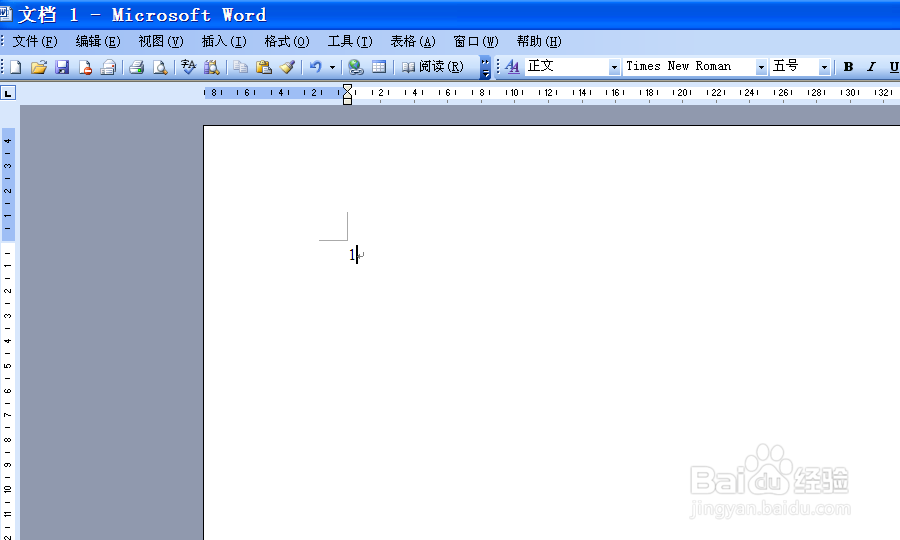The image size is (900, 540).
Task: Click the e-mail envelope icon
Action: [x=108, y=67]
